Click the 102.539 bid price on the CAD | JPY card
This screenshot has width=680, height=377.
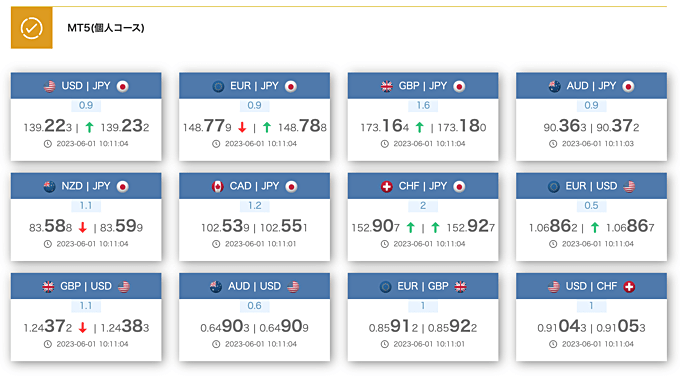(x=225, y=226)
